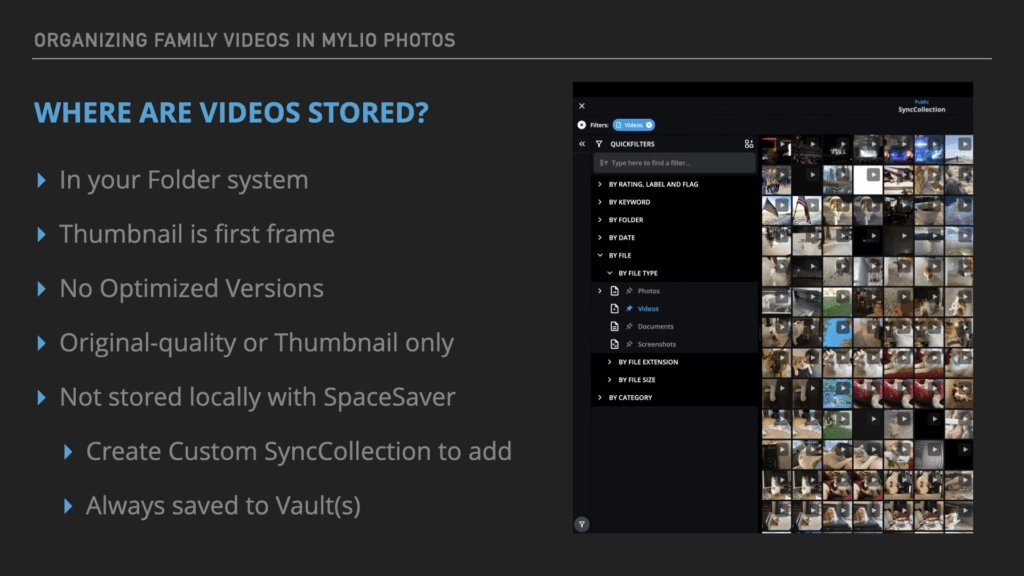Collapse sidebar with double chevron icon
This screenshot has height=576, width=1024.
(582, 144)
